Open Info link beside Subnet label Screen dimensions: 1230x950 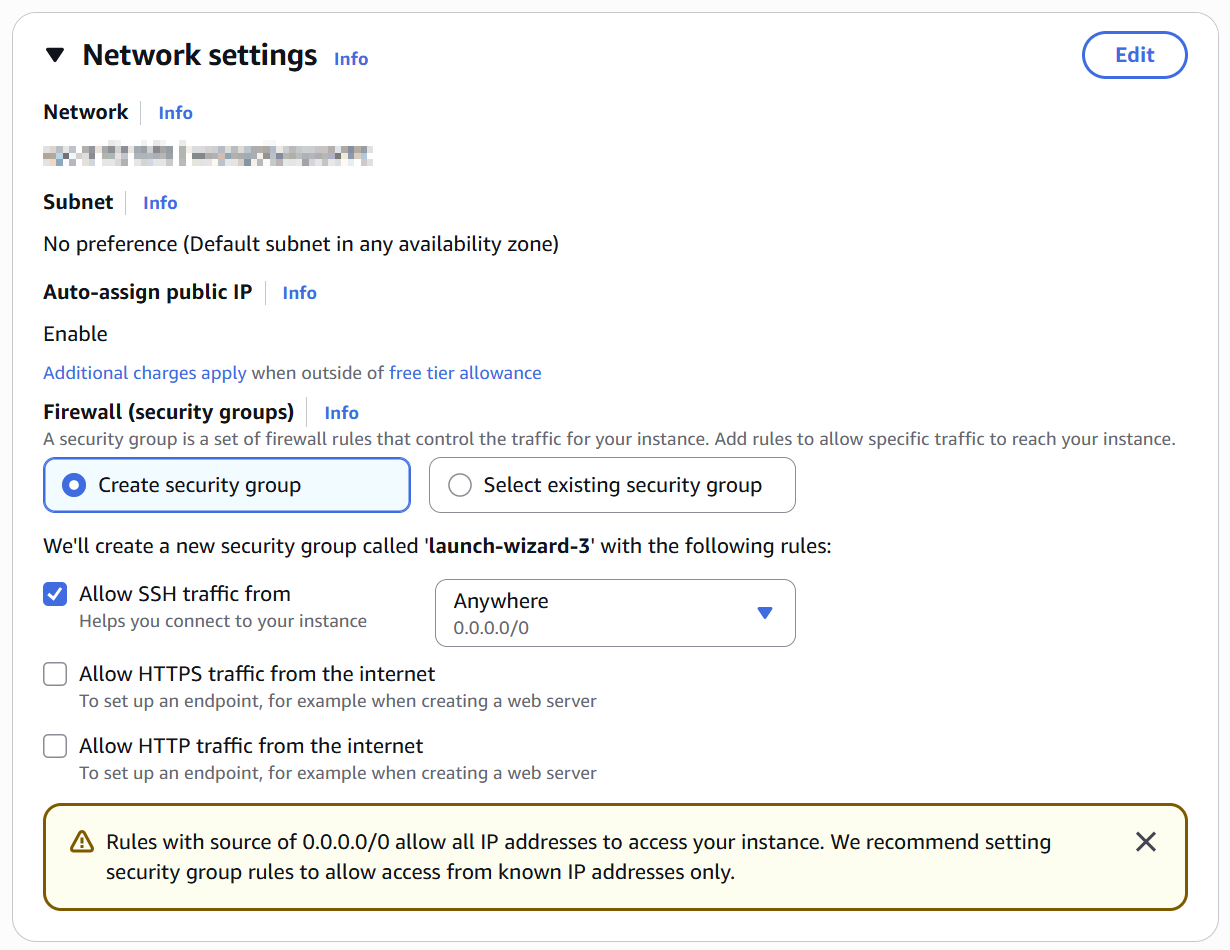point(160,203)
